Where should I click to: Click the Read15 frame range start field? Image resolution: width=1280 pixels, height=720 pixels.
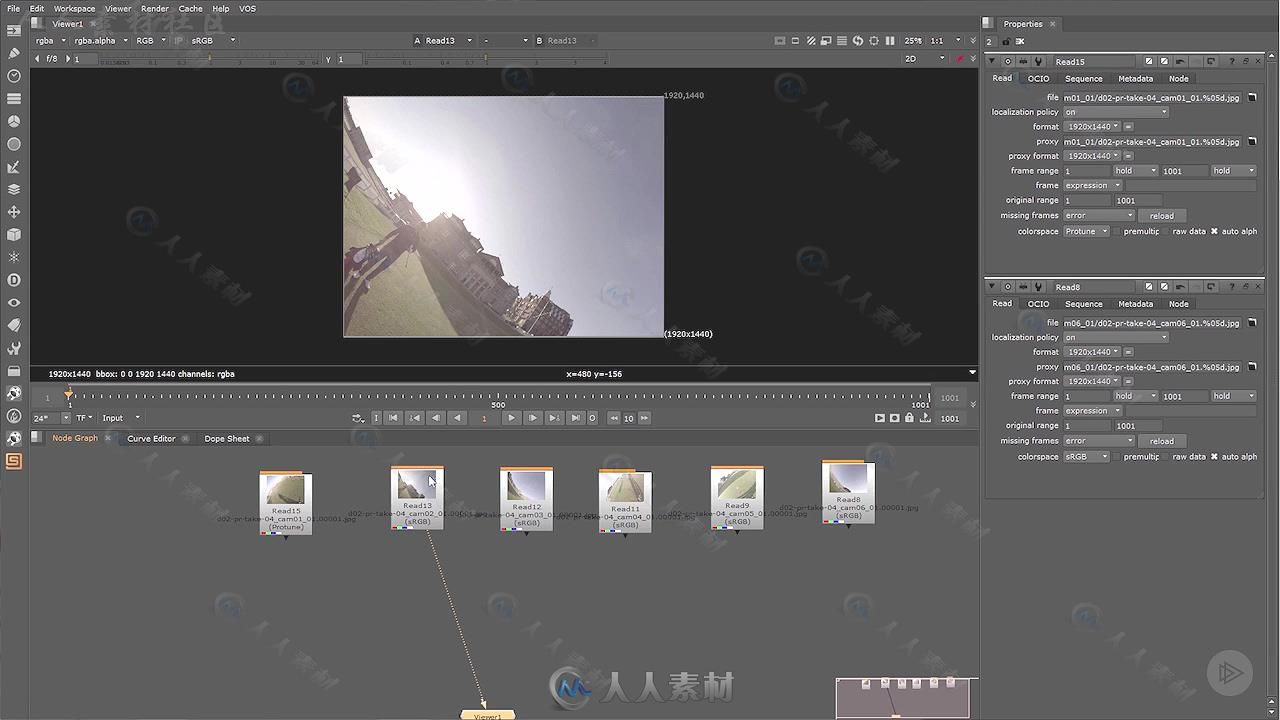tap(1087, 171)
